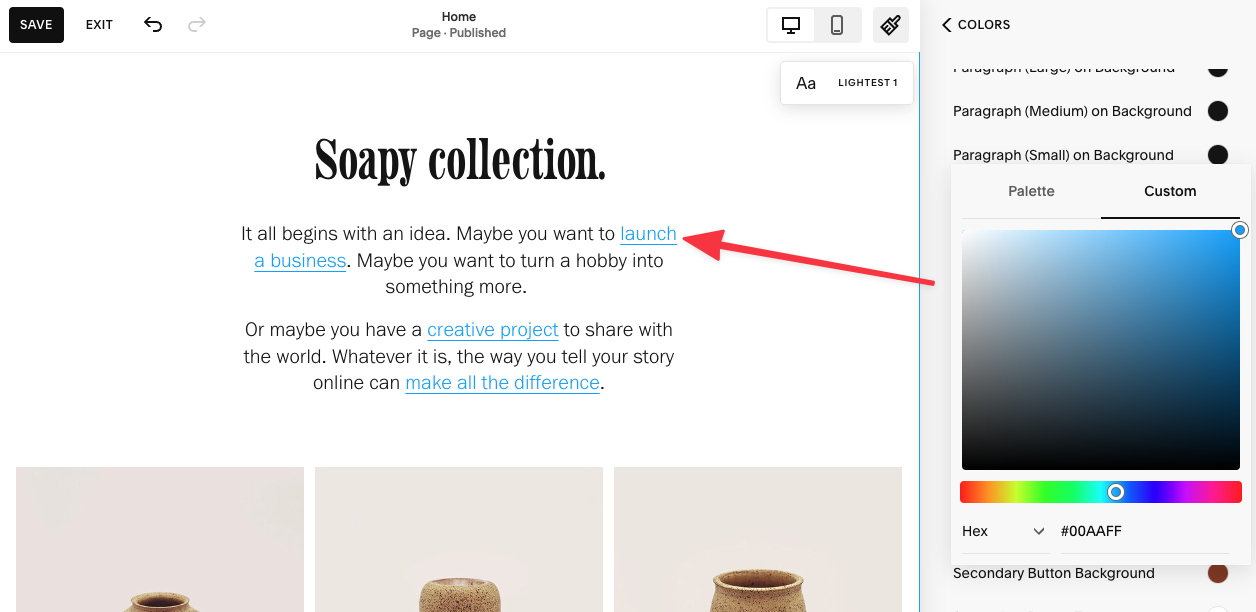Switch to the Palette tab
Viewport: 1256px width, 612px height.
pyautogui.click(x=1031, y=191)
